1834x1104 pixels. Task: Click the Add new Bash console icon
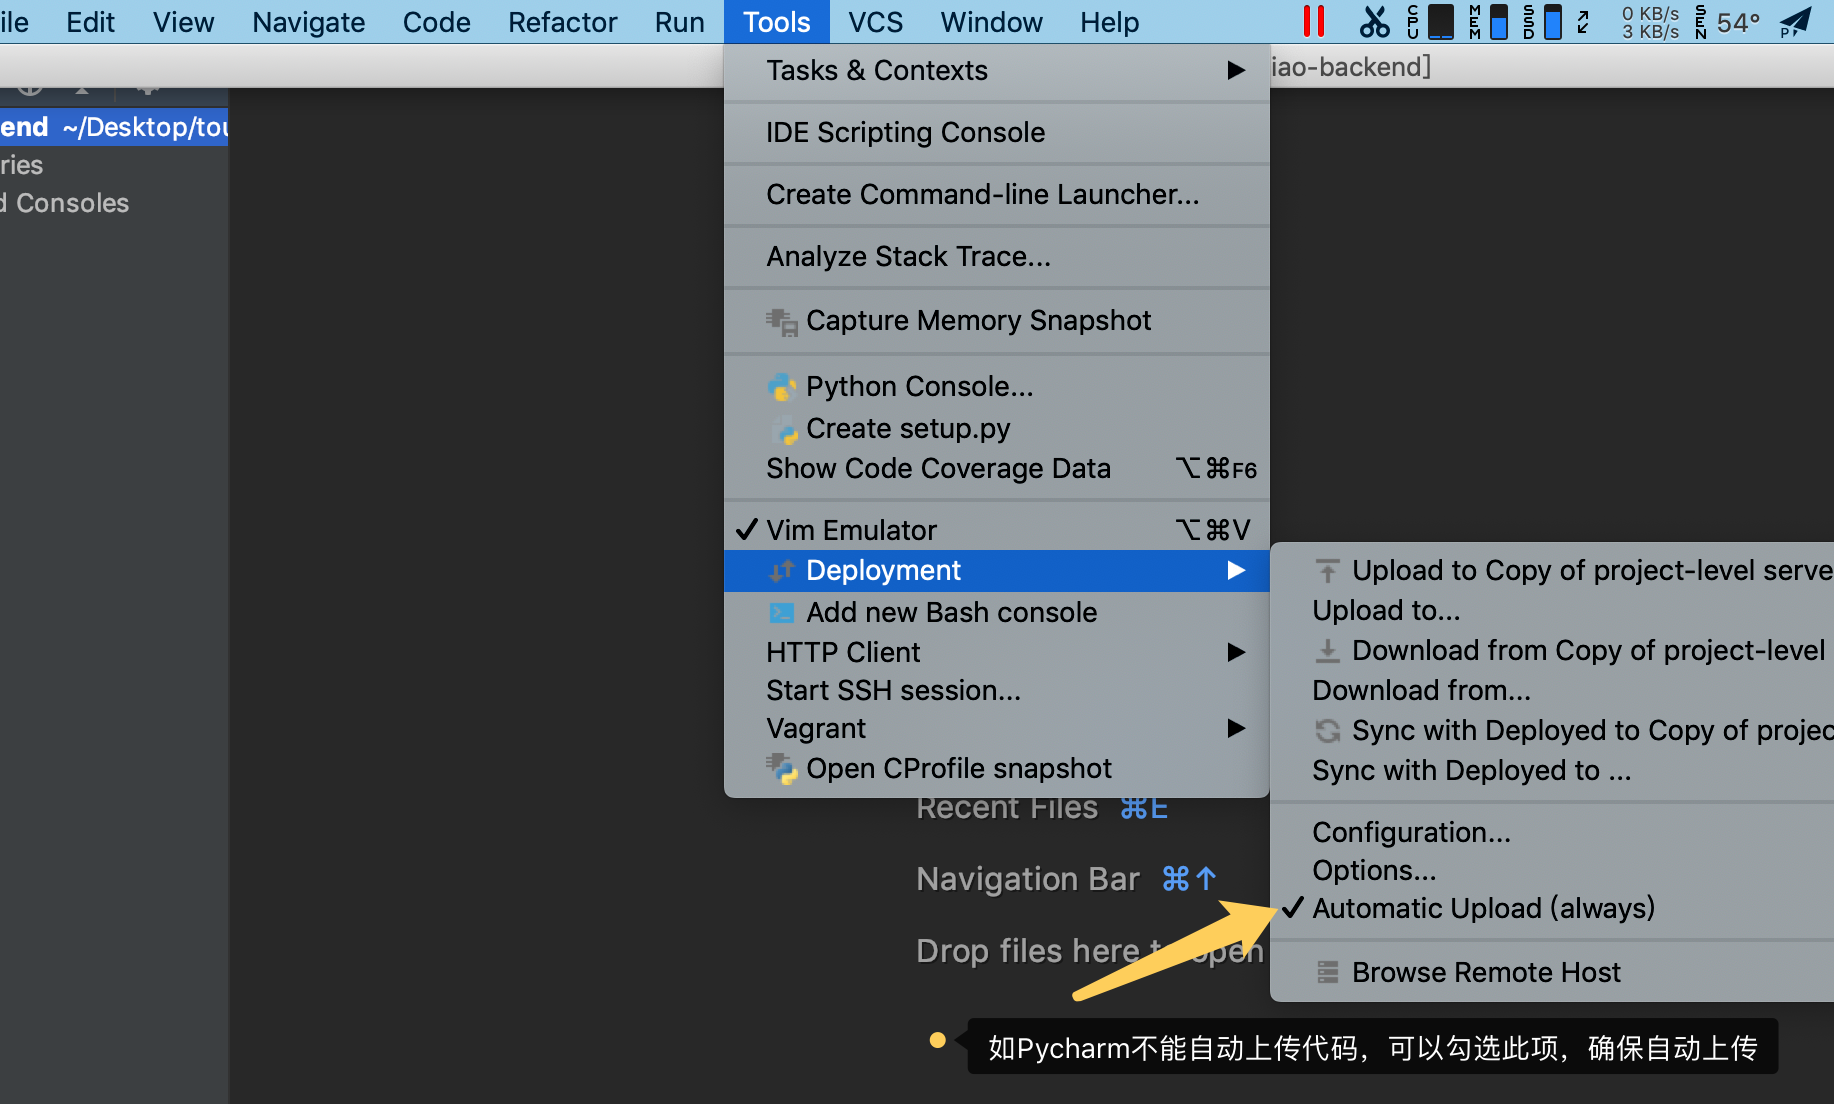[782, 612]
